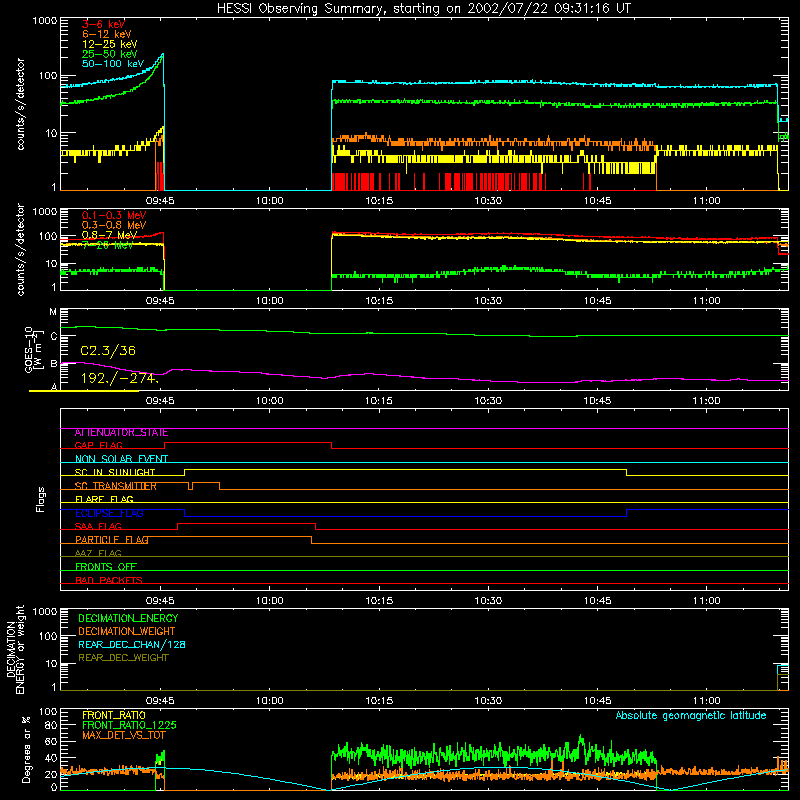The height and width of the screenshot is (800, 800).
Task: Click the SC_TRANSMITTER flag label
Action: pyautogui.click(x=115, y=486)
